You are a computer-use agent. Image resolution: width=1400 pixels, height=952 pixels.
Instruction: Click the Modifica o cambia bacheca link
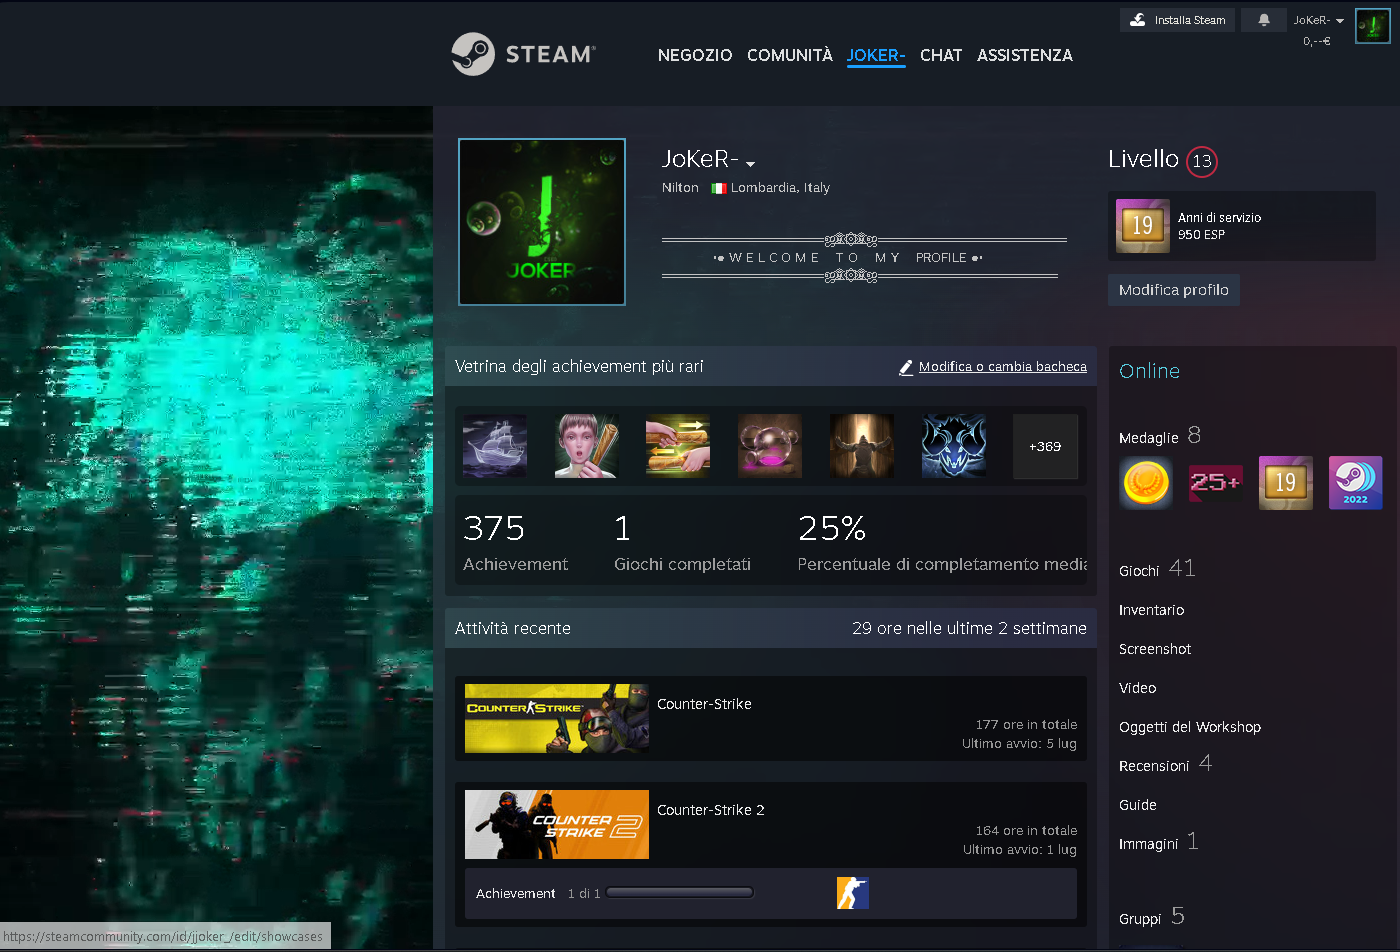1002,367
